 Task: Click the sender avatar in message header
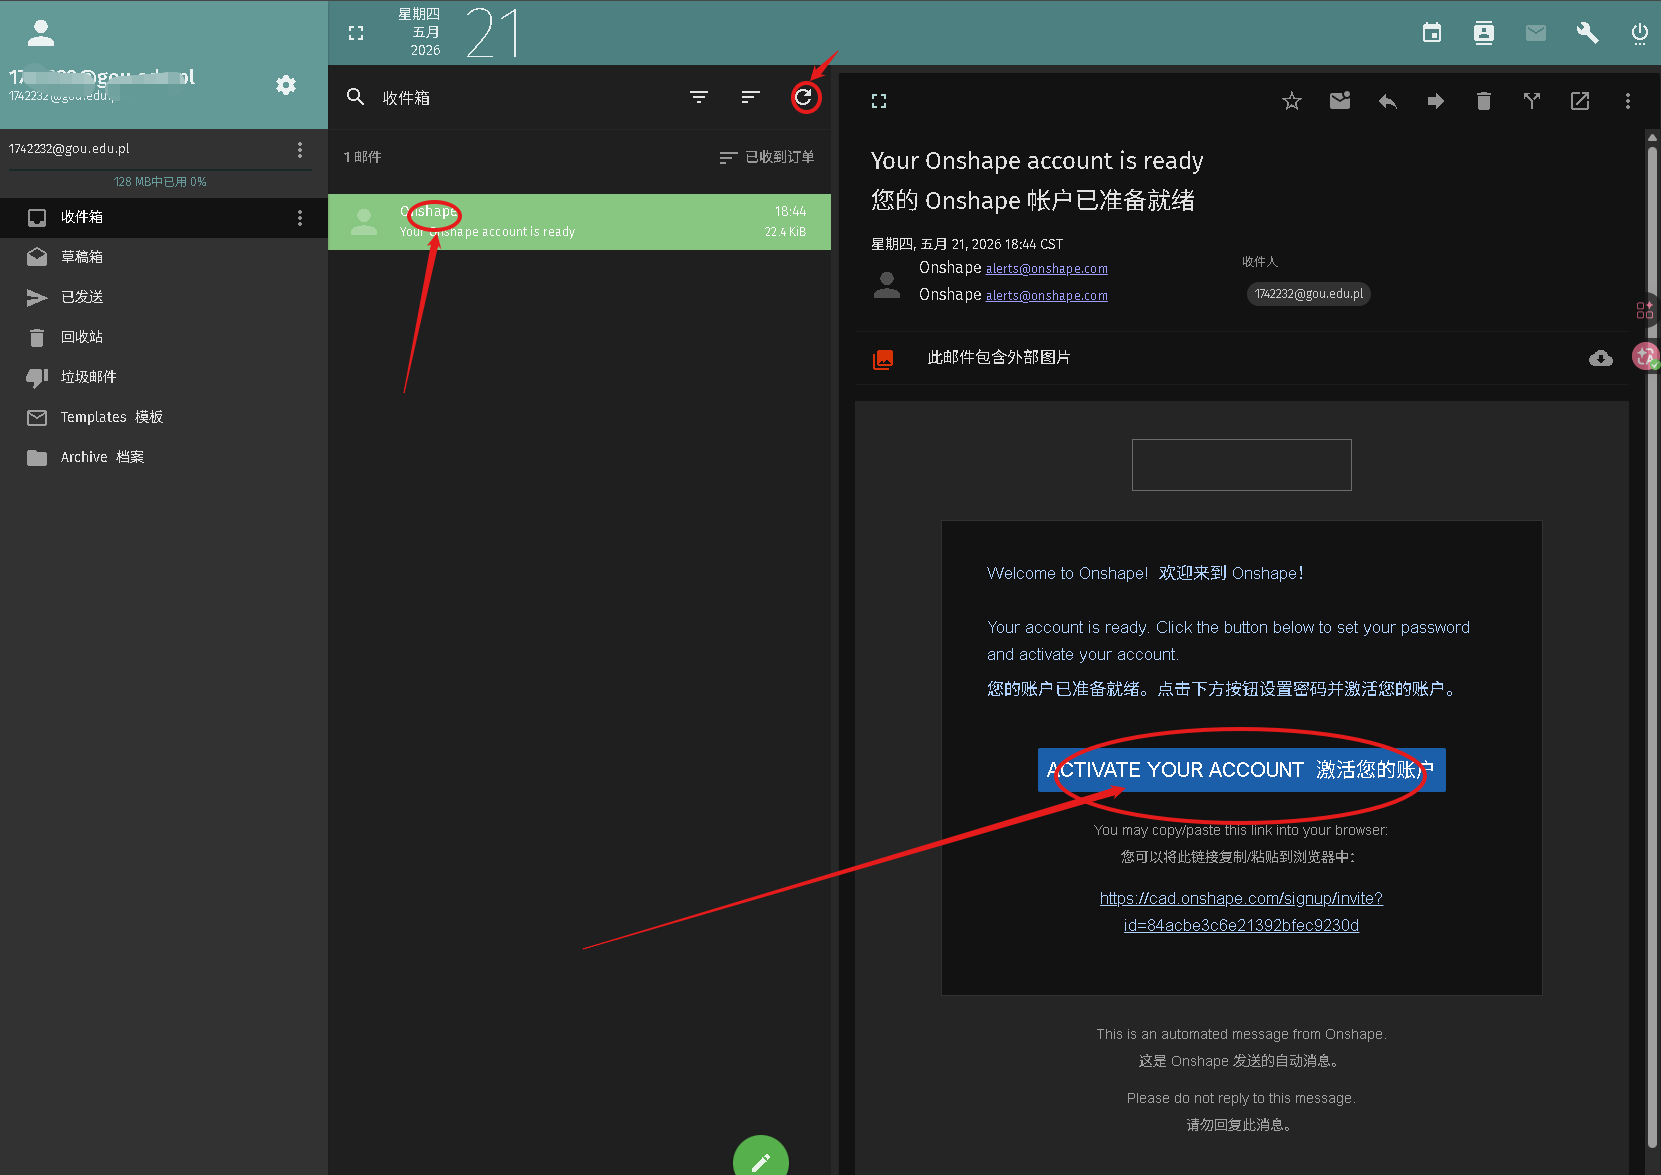[887, 285]
